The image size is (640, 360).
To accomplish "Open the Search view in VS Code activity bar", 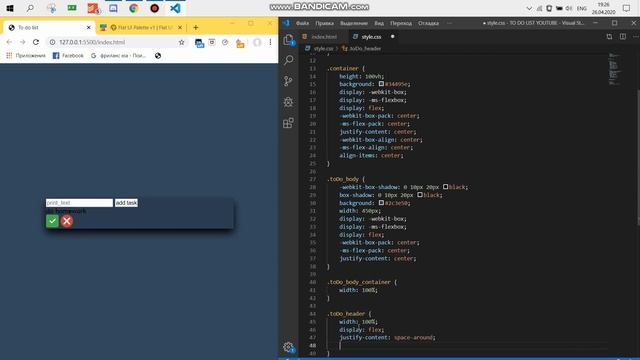I will click(x=289, y=60).
